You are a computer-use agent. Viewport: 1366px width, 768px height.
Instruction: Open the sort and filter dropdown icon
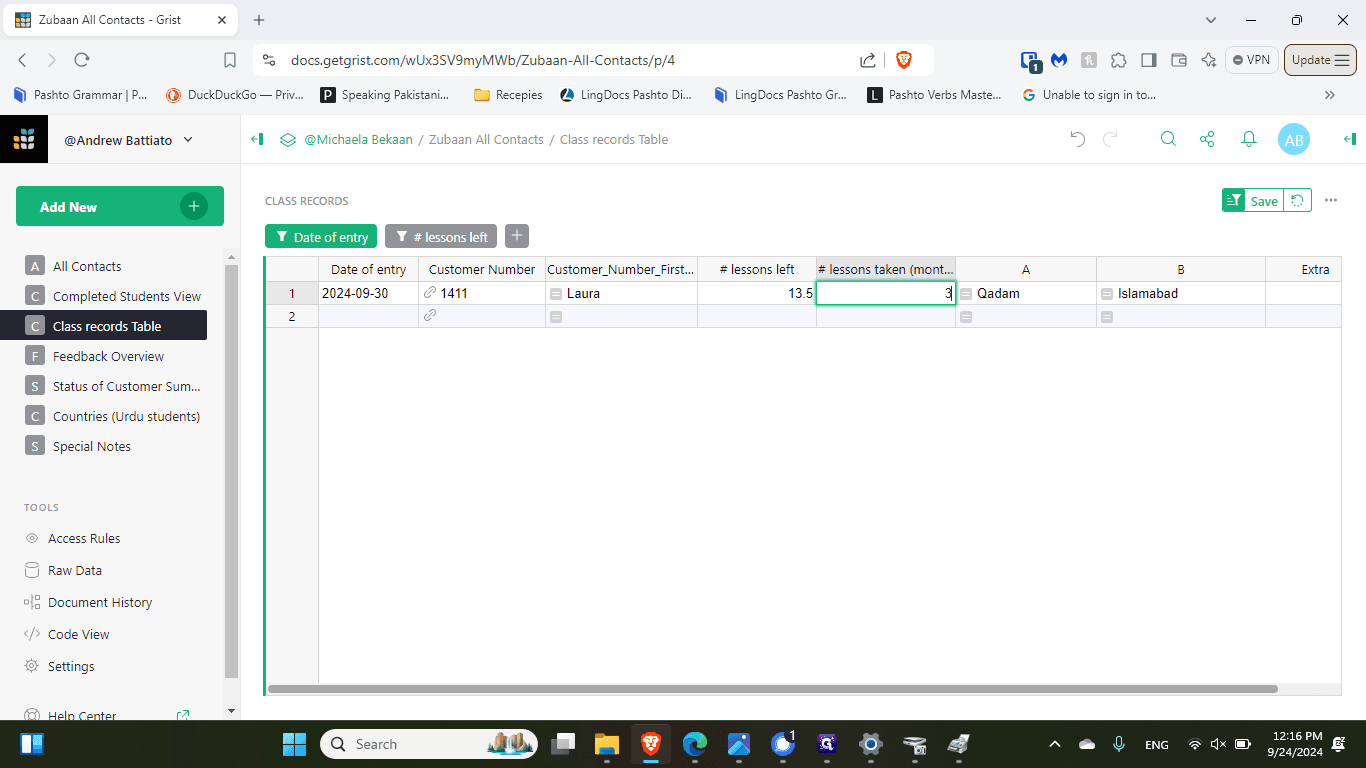click(x=1233, y=201)
